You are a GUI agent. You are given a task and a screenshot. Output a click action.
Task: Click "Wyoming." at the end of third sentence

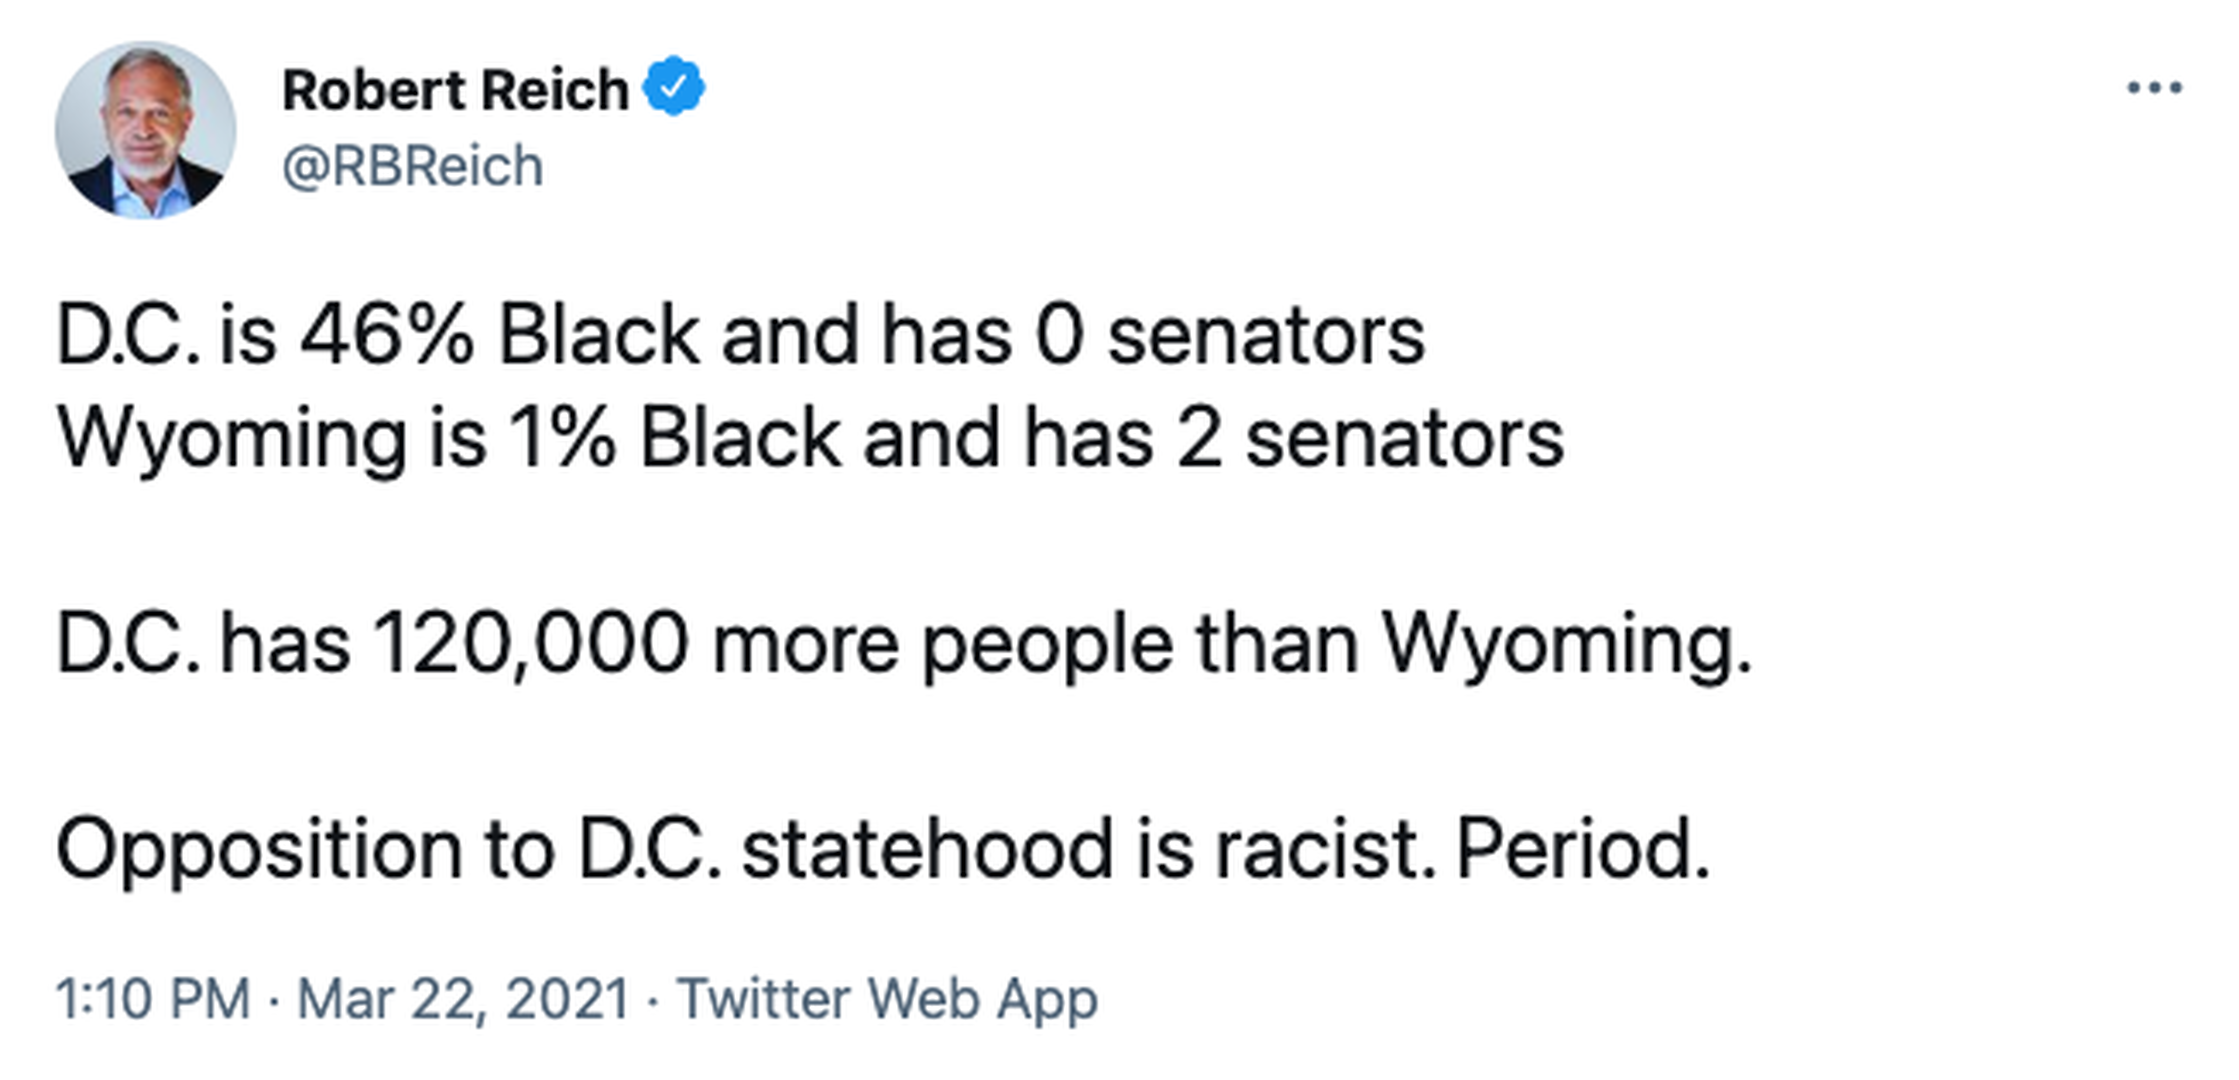1566,643
